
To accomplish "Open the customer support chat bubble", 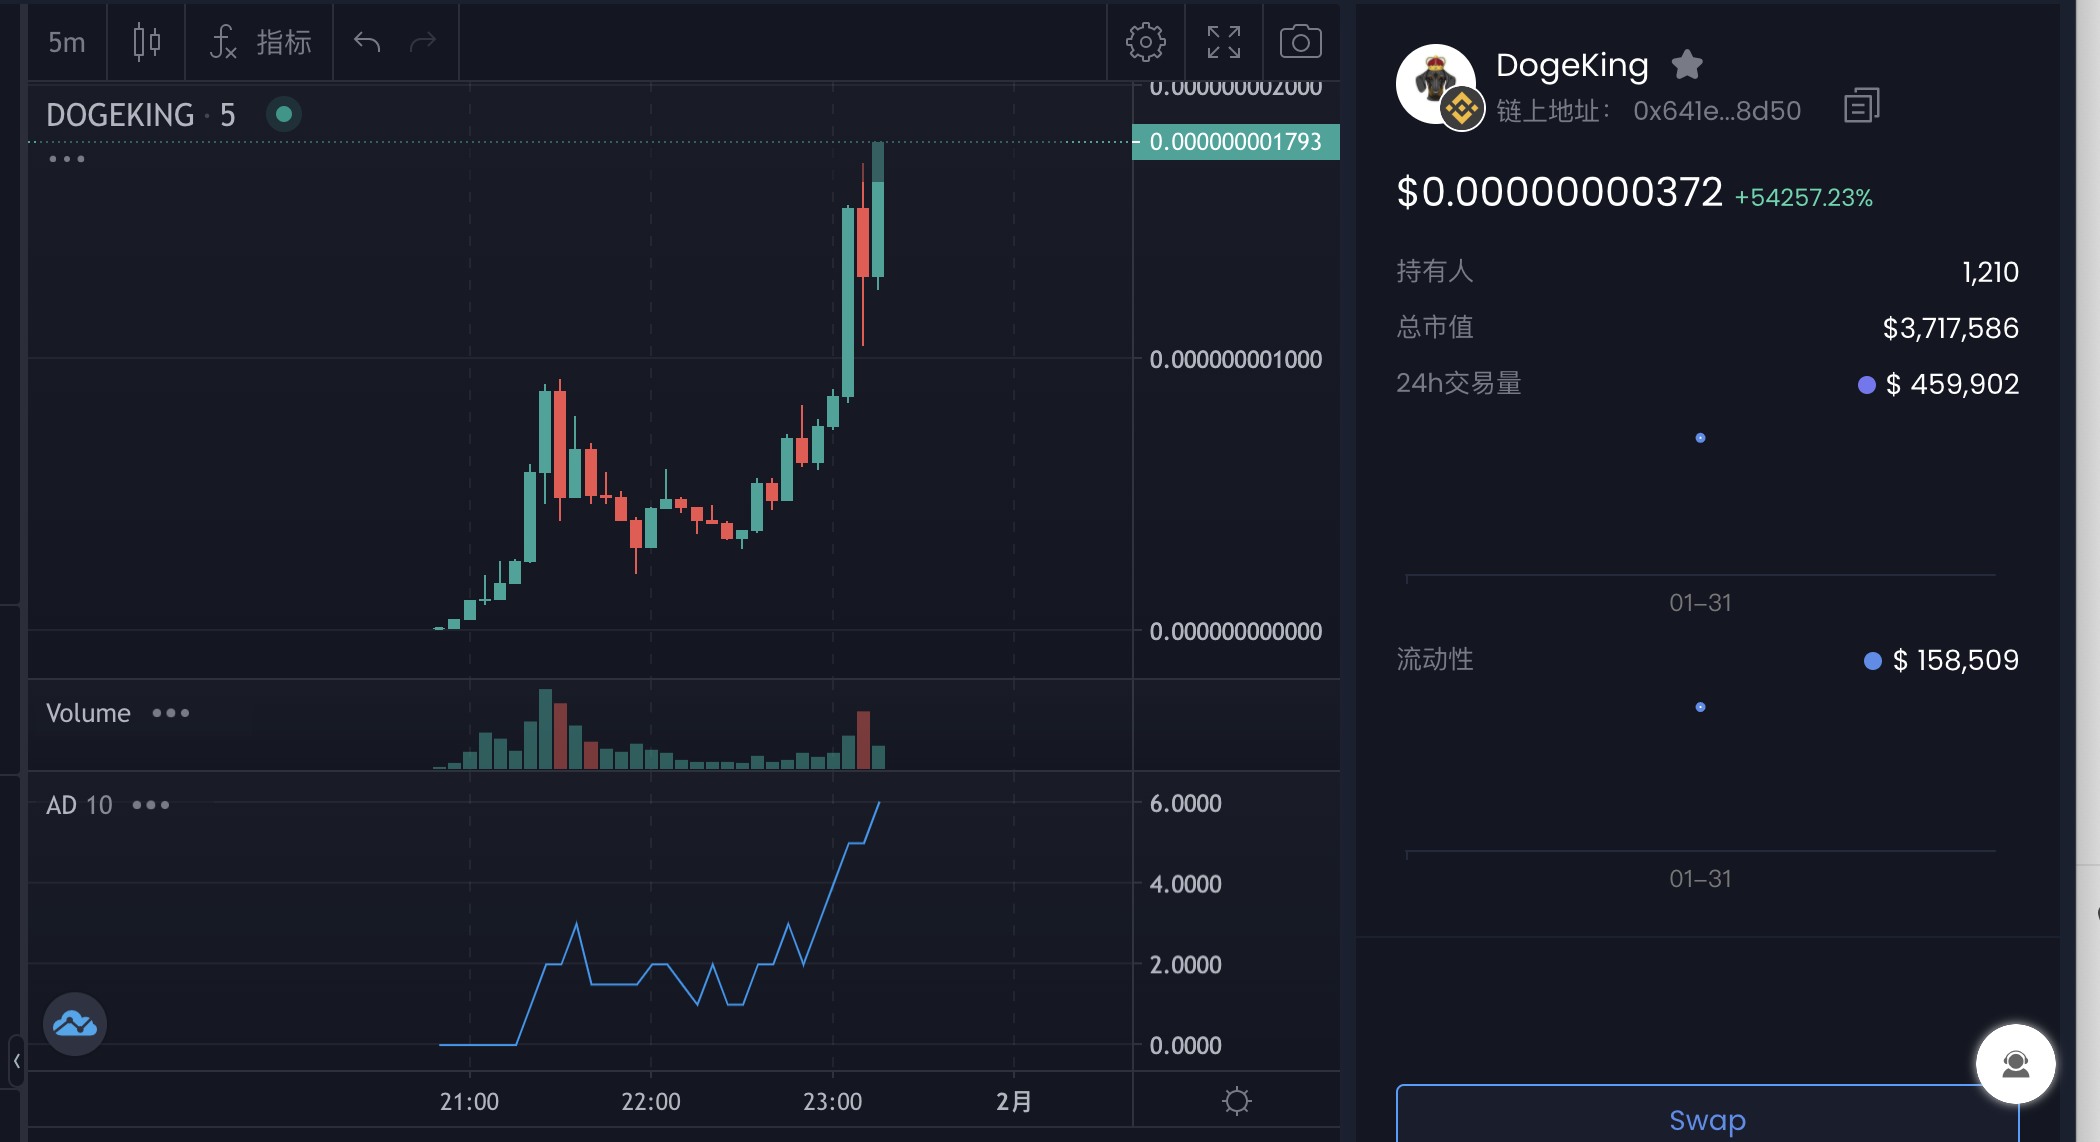I will click(x=2015, y=1064).
